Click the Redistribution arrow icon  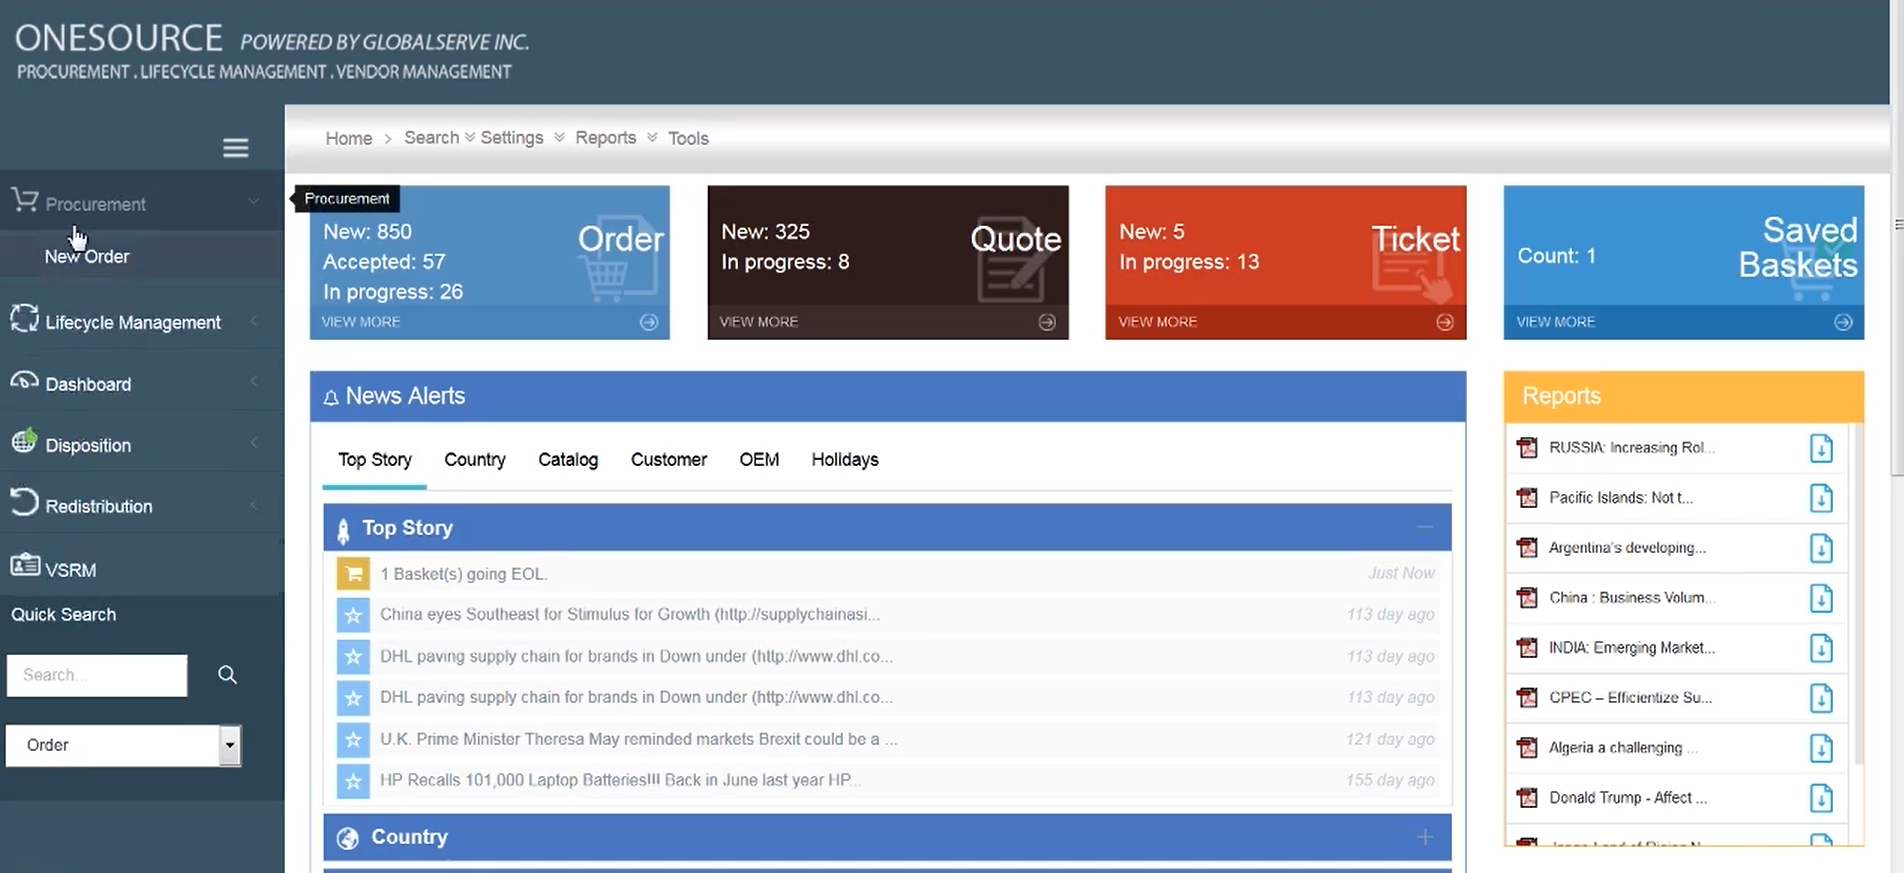(x=25, y=502)
